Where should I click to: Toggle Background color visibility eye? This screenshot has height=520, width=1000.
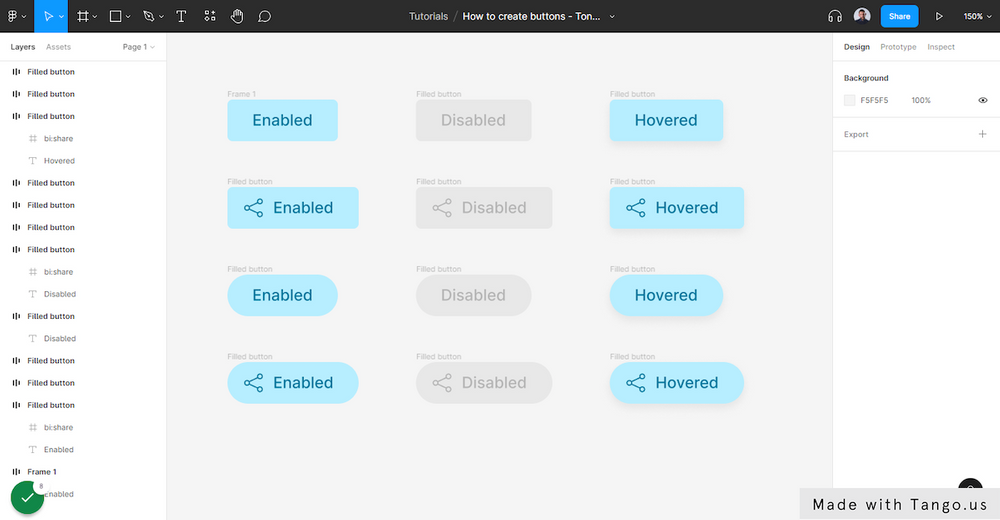tap(983, 100)
